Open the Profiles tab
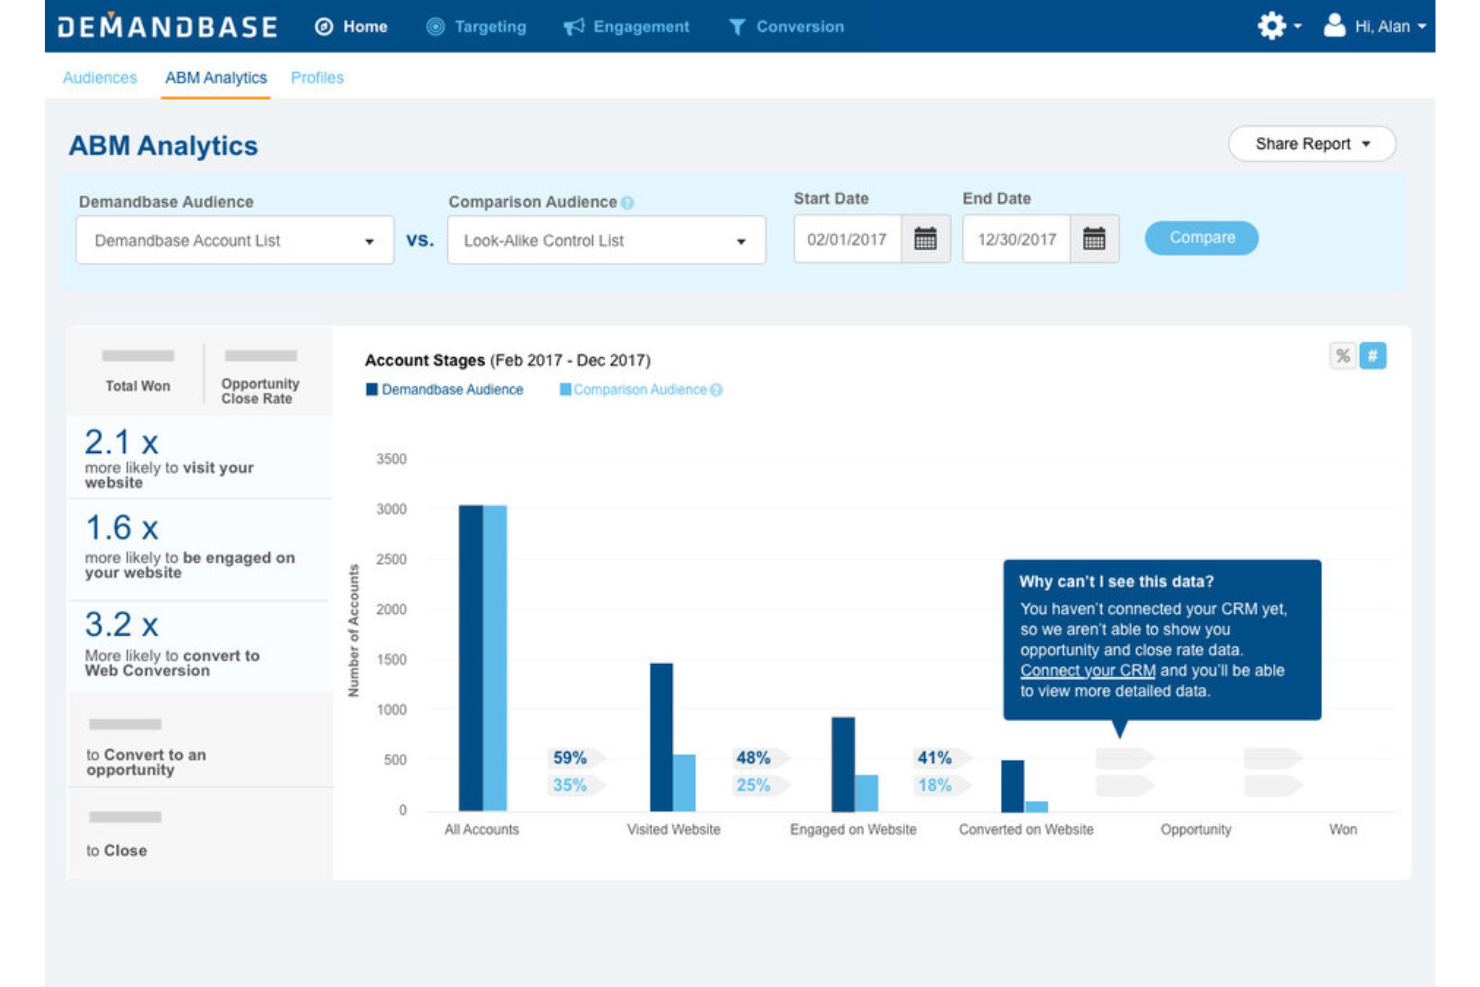 point(317,77)
